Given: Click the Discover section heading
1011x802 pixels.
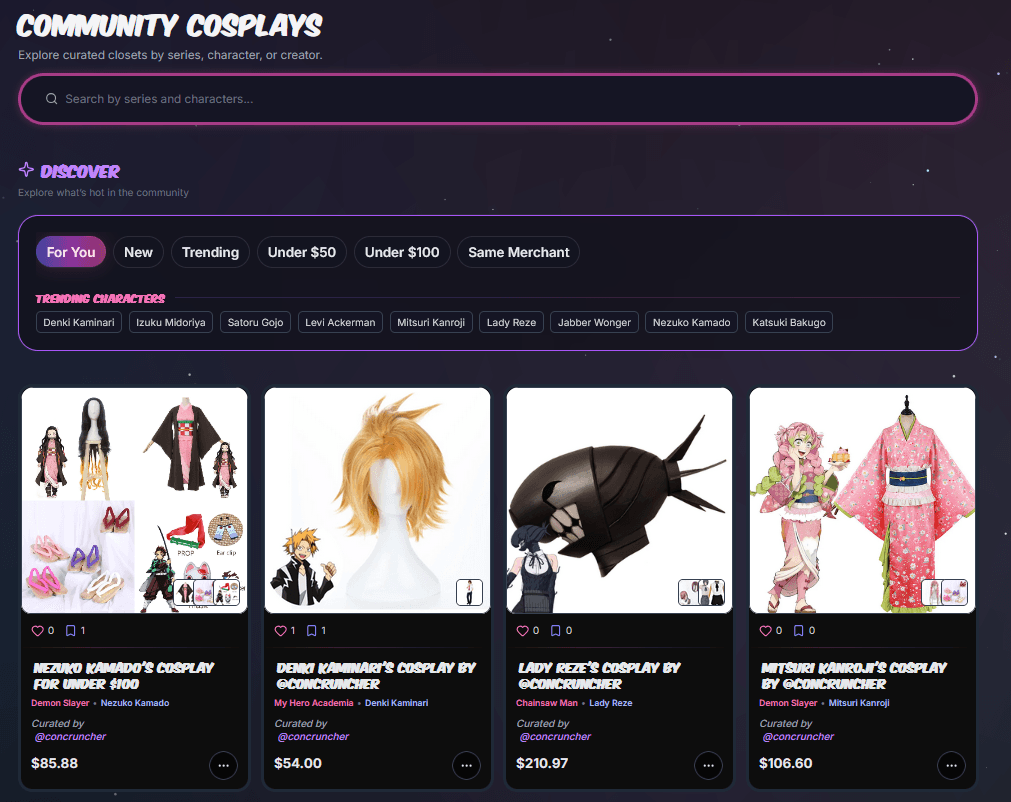Looking at the screenshot, I should pyautogui.click(x=80, y=171).
